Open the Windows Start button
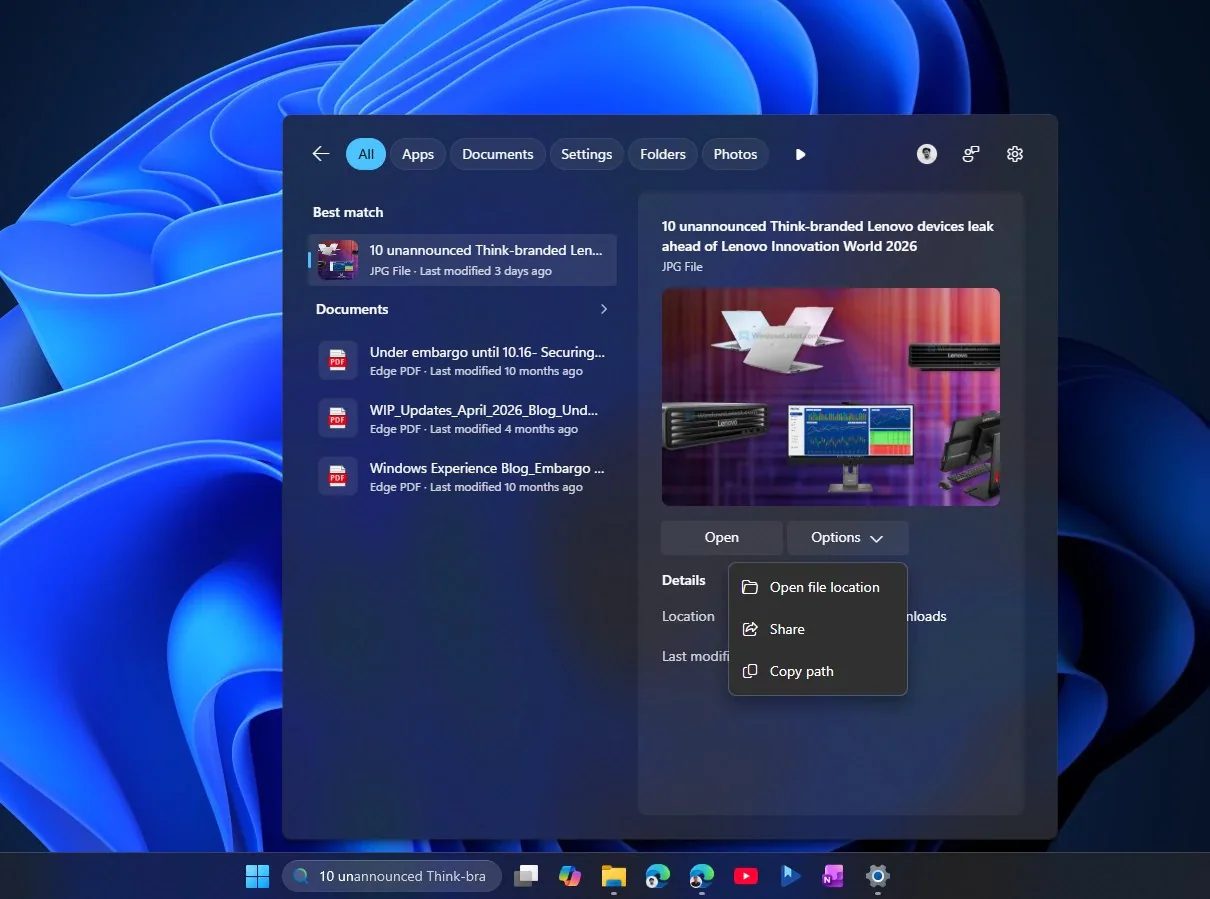 [x=258, y=876]
